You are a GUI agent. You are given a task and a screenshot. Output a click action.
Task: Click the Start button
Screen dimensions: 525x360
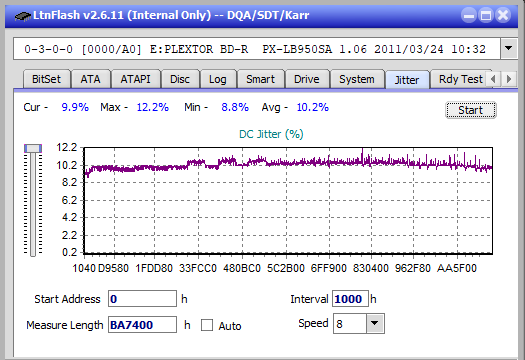tap(470, 110)
